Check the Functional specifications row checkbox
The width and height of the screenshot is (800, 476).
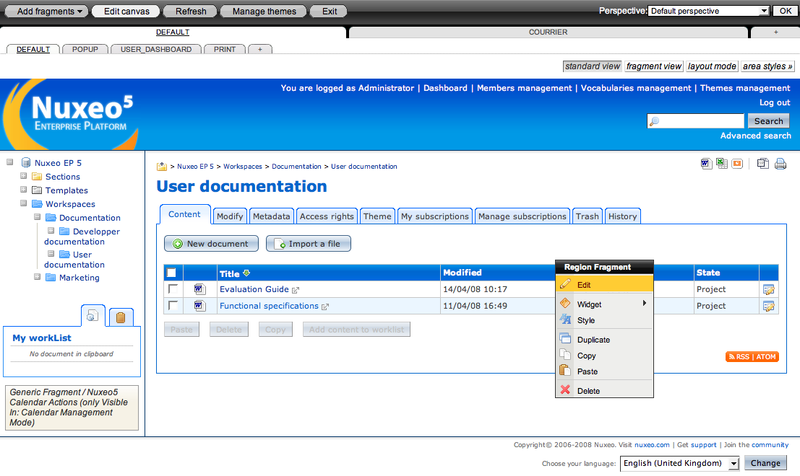click(173, 306)
